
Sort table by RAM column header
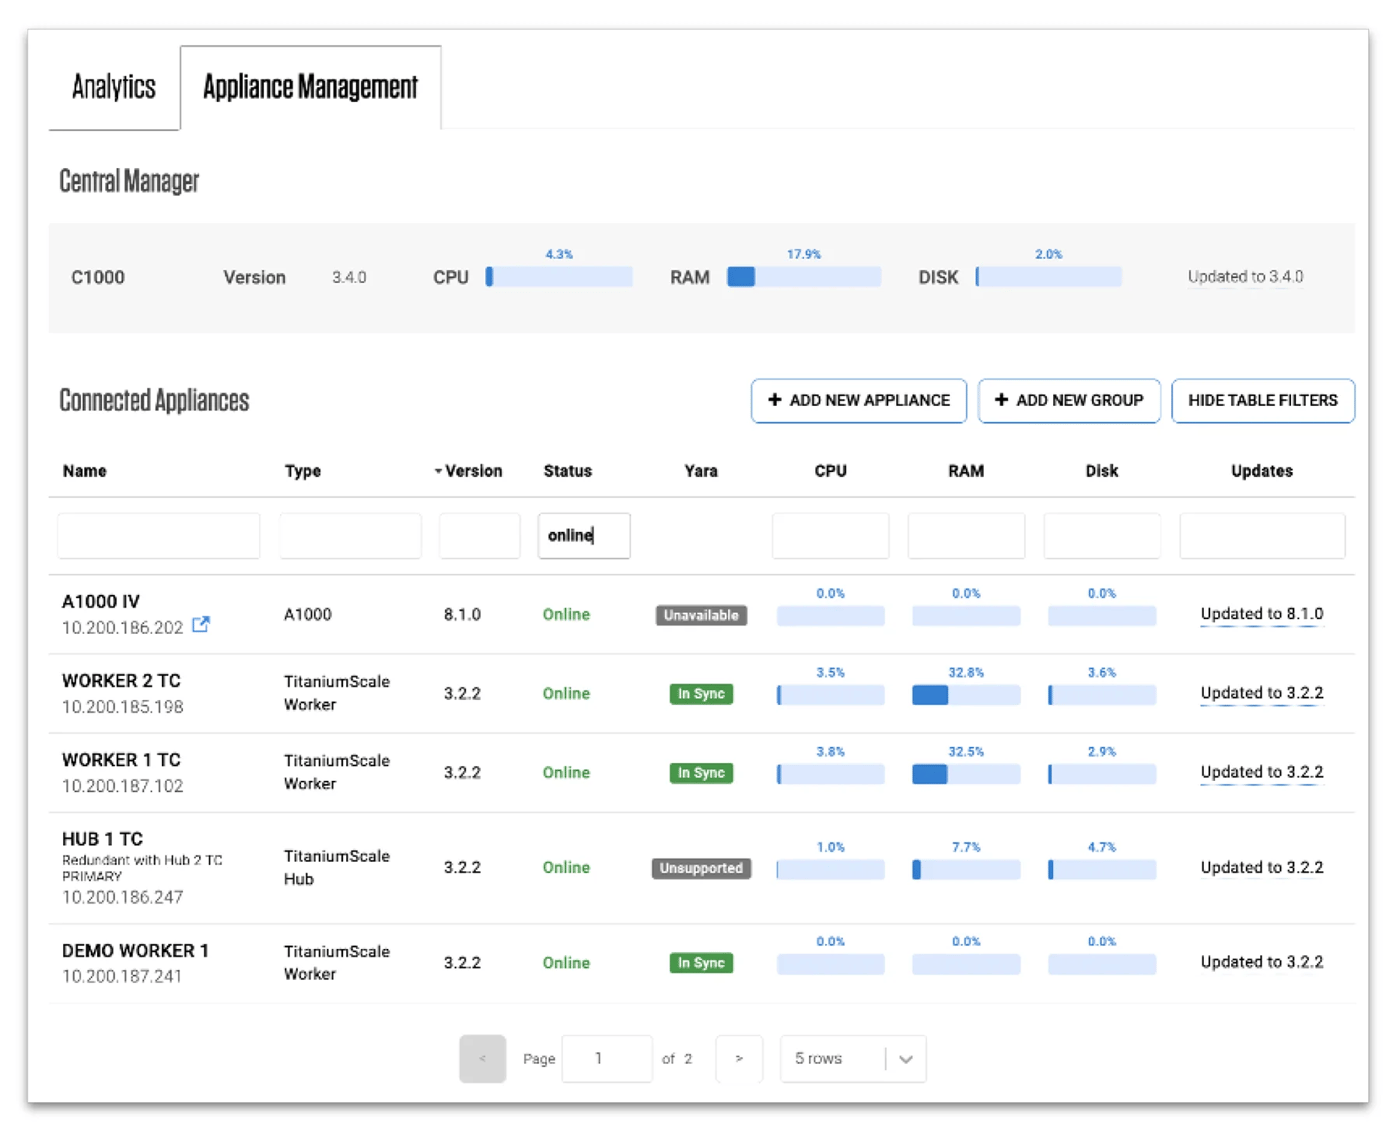966,471
